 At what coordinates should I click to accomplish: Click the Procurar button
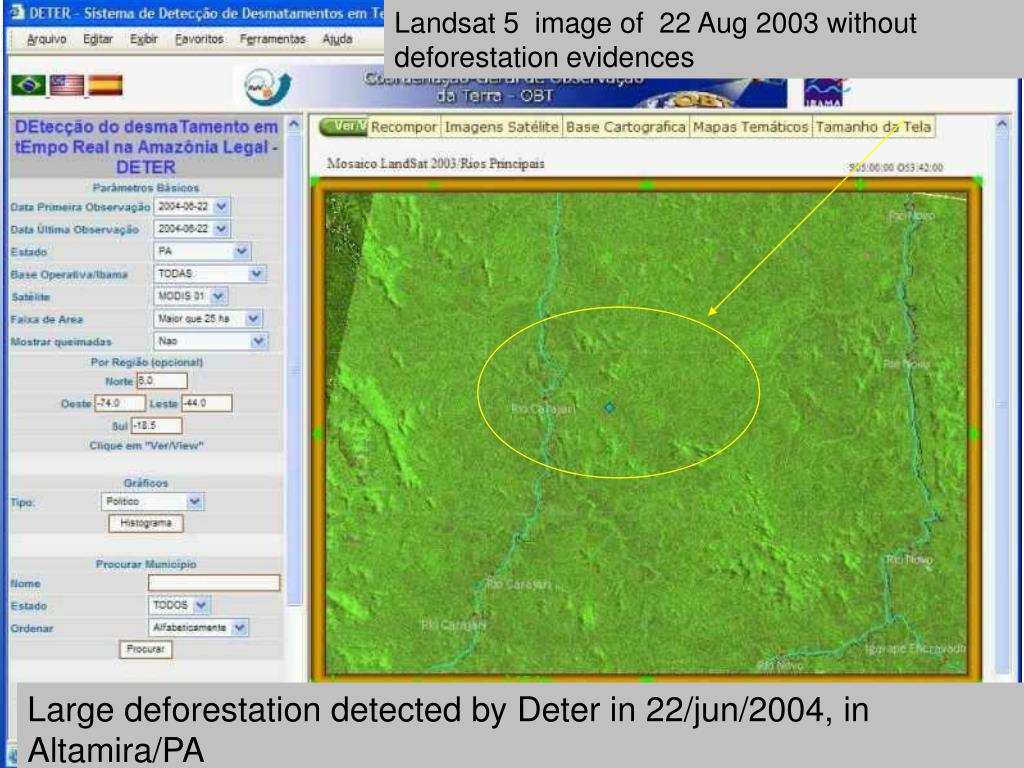coord(146,649)
